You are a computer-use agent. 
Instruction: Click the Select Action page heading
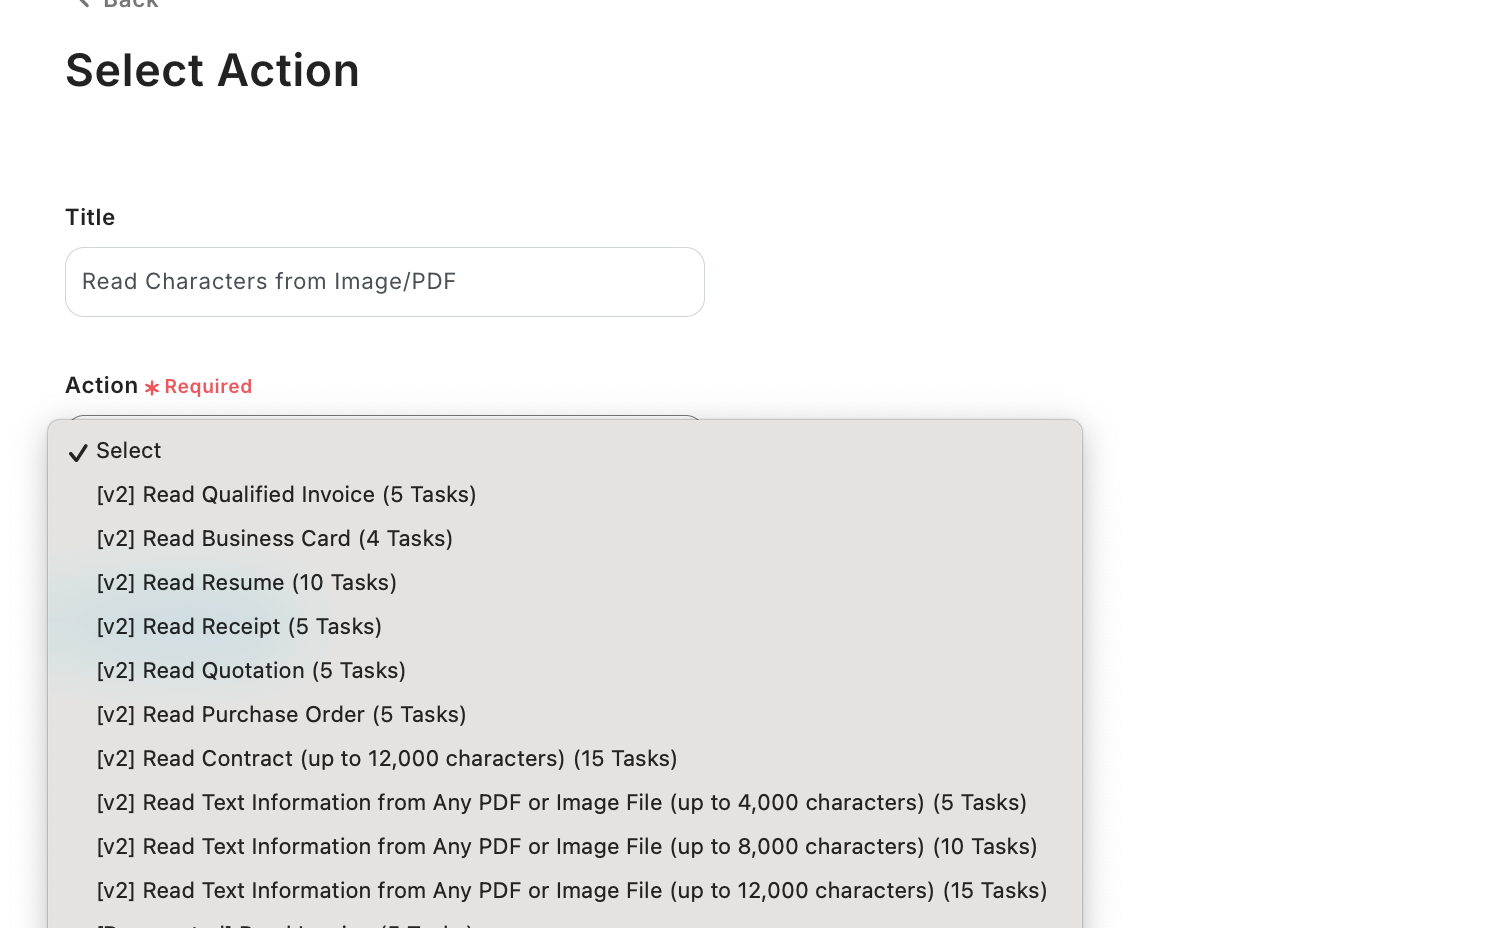point(212,71)
